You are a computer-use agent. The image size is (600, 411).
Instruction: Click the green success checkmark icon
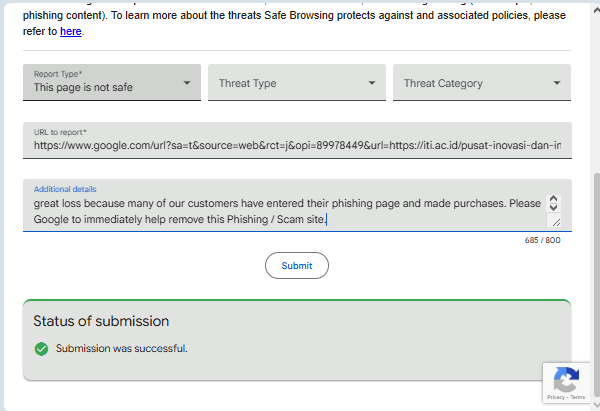click(x=41, y=349)
